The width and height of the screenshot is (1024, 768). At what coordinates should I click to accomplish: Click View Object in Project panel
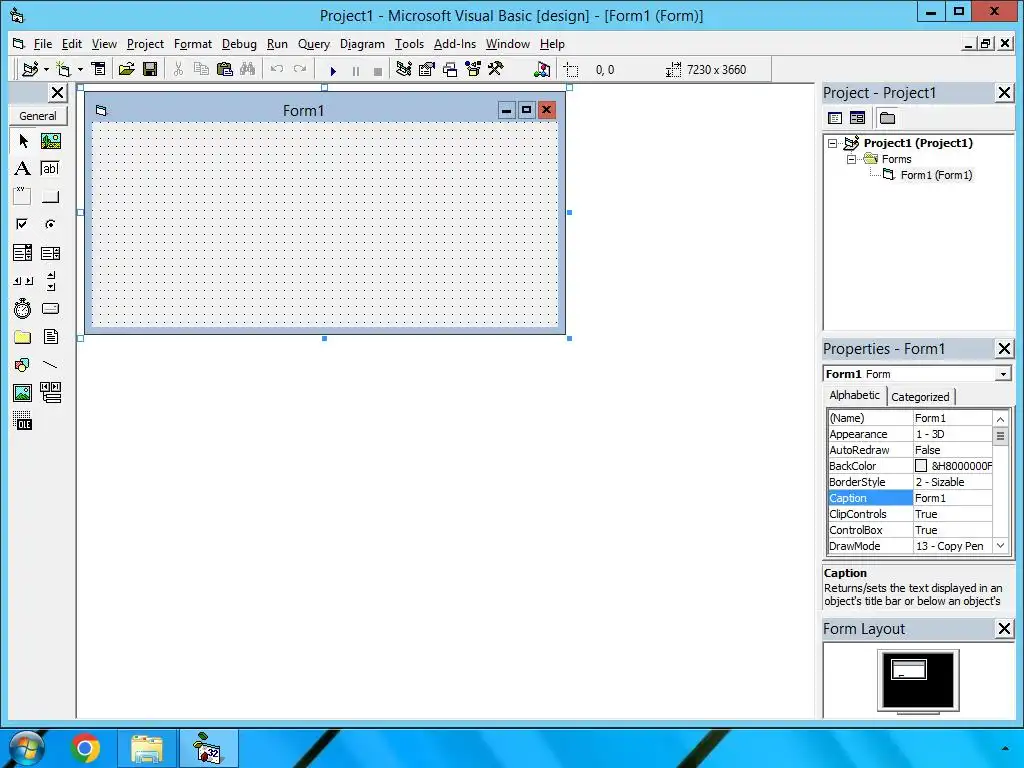[857, 118]
